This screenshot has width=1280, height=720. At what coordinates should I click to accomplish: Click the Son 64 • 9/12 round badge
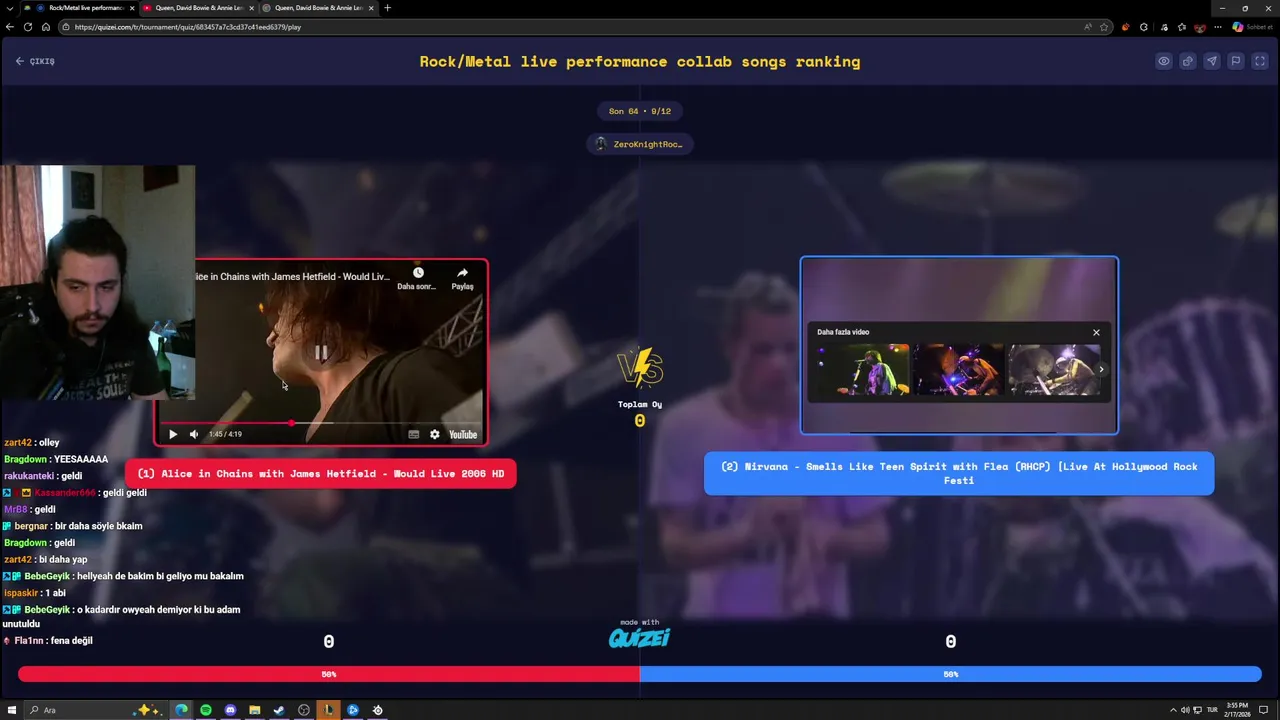click(x=639, y=111)
